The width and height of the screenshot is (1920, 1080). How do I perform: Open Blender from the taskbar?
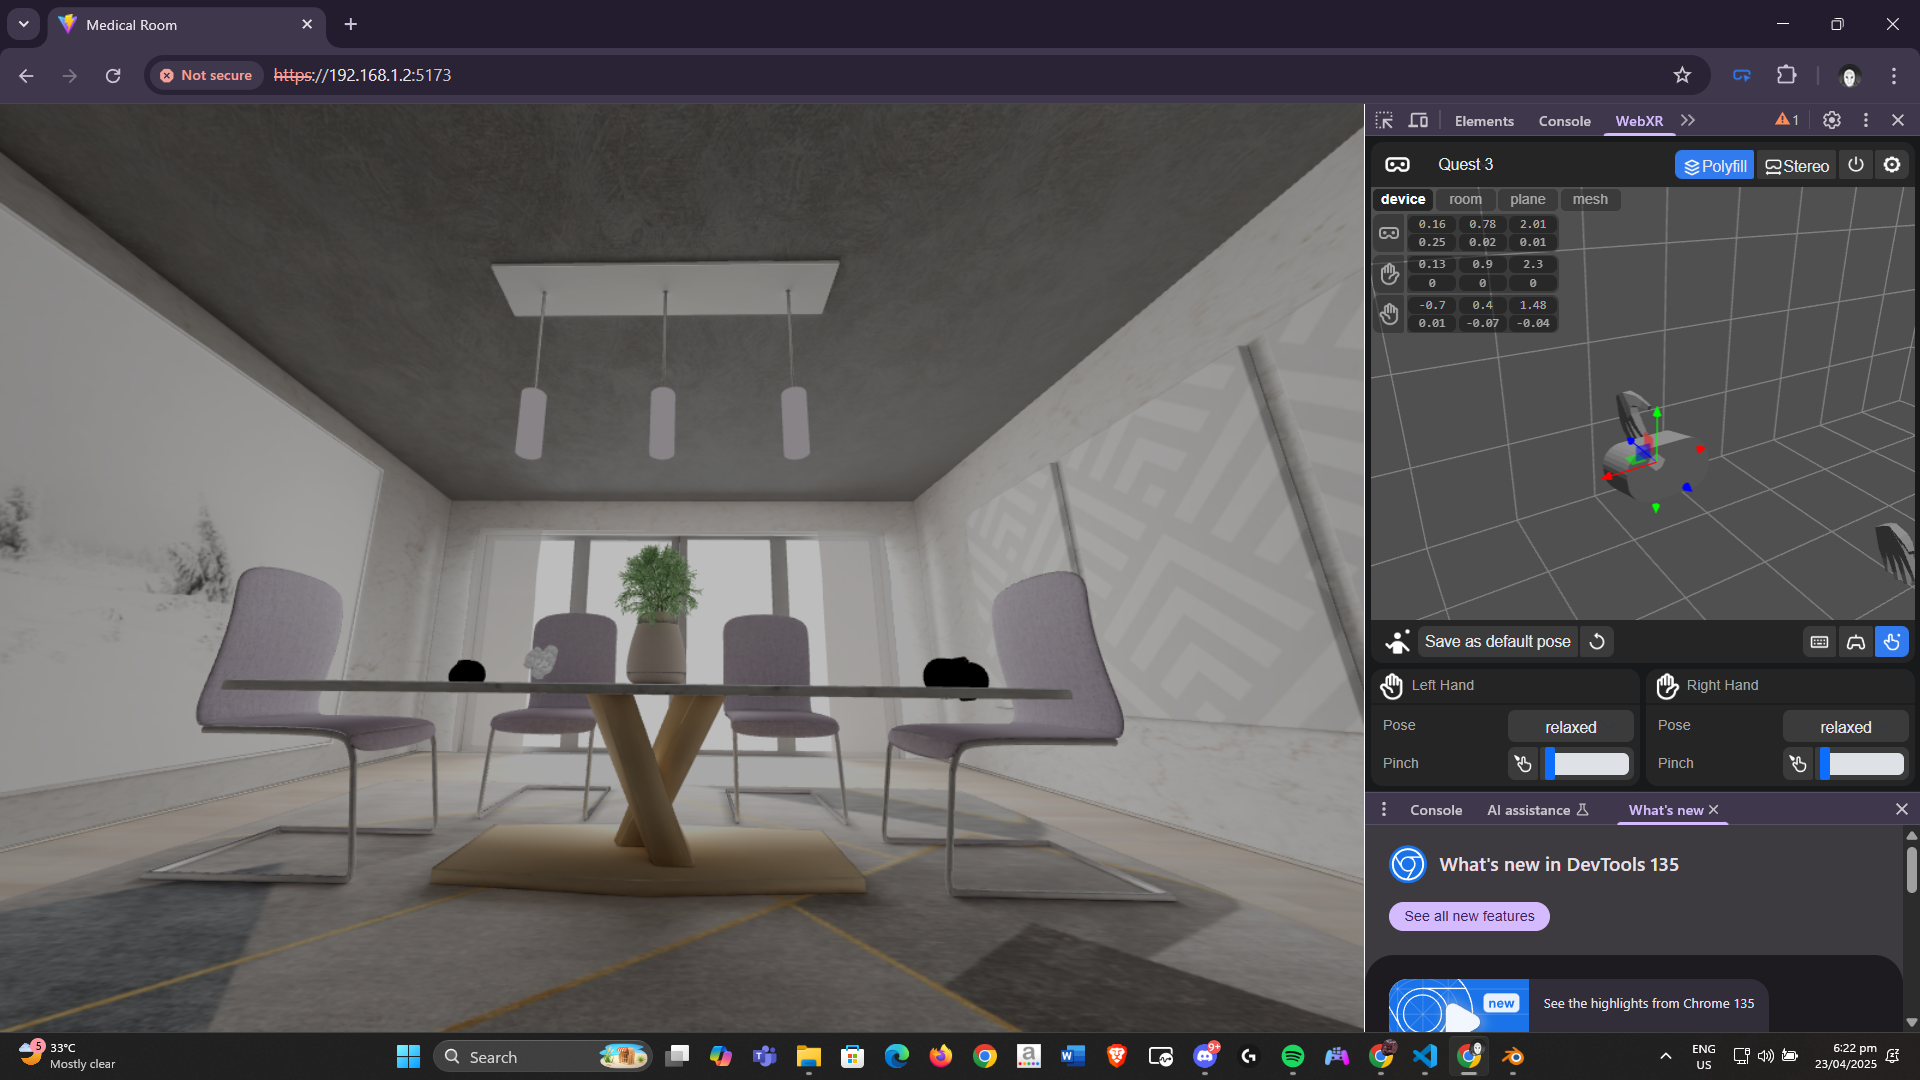click(x=1512, y=1057)
